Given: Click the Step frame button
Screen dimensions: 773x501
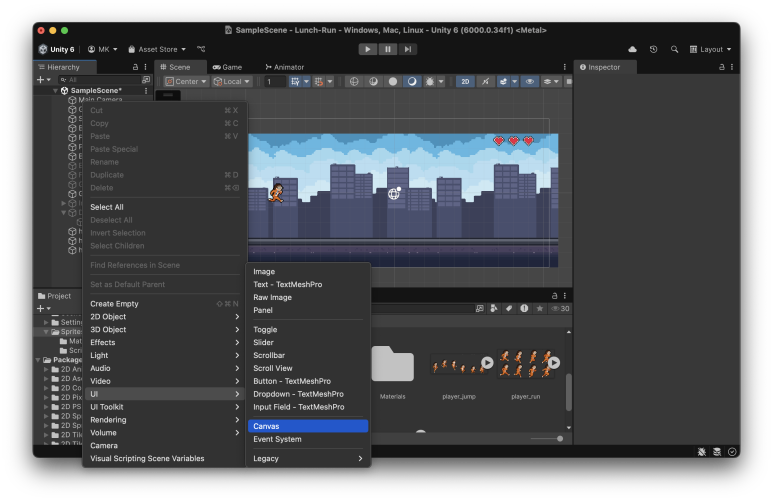Looking at the screenshot, I should (x=408, y=49).
